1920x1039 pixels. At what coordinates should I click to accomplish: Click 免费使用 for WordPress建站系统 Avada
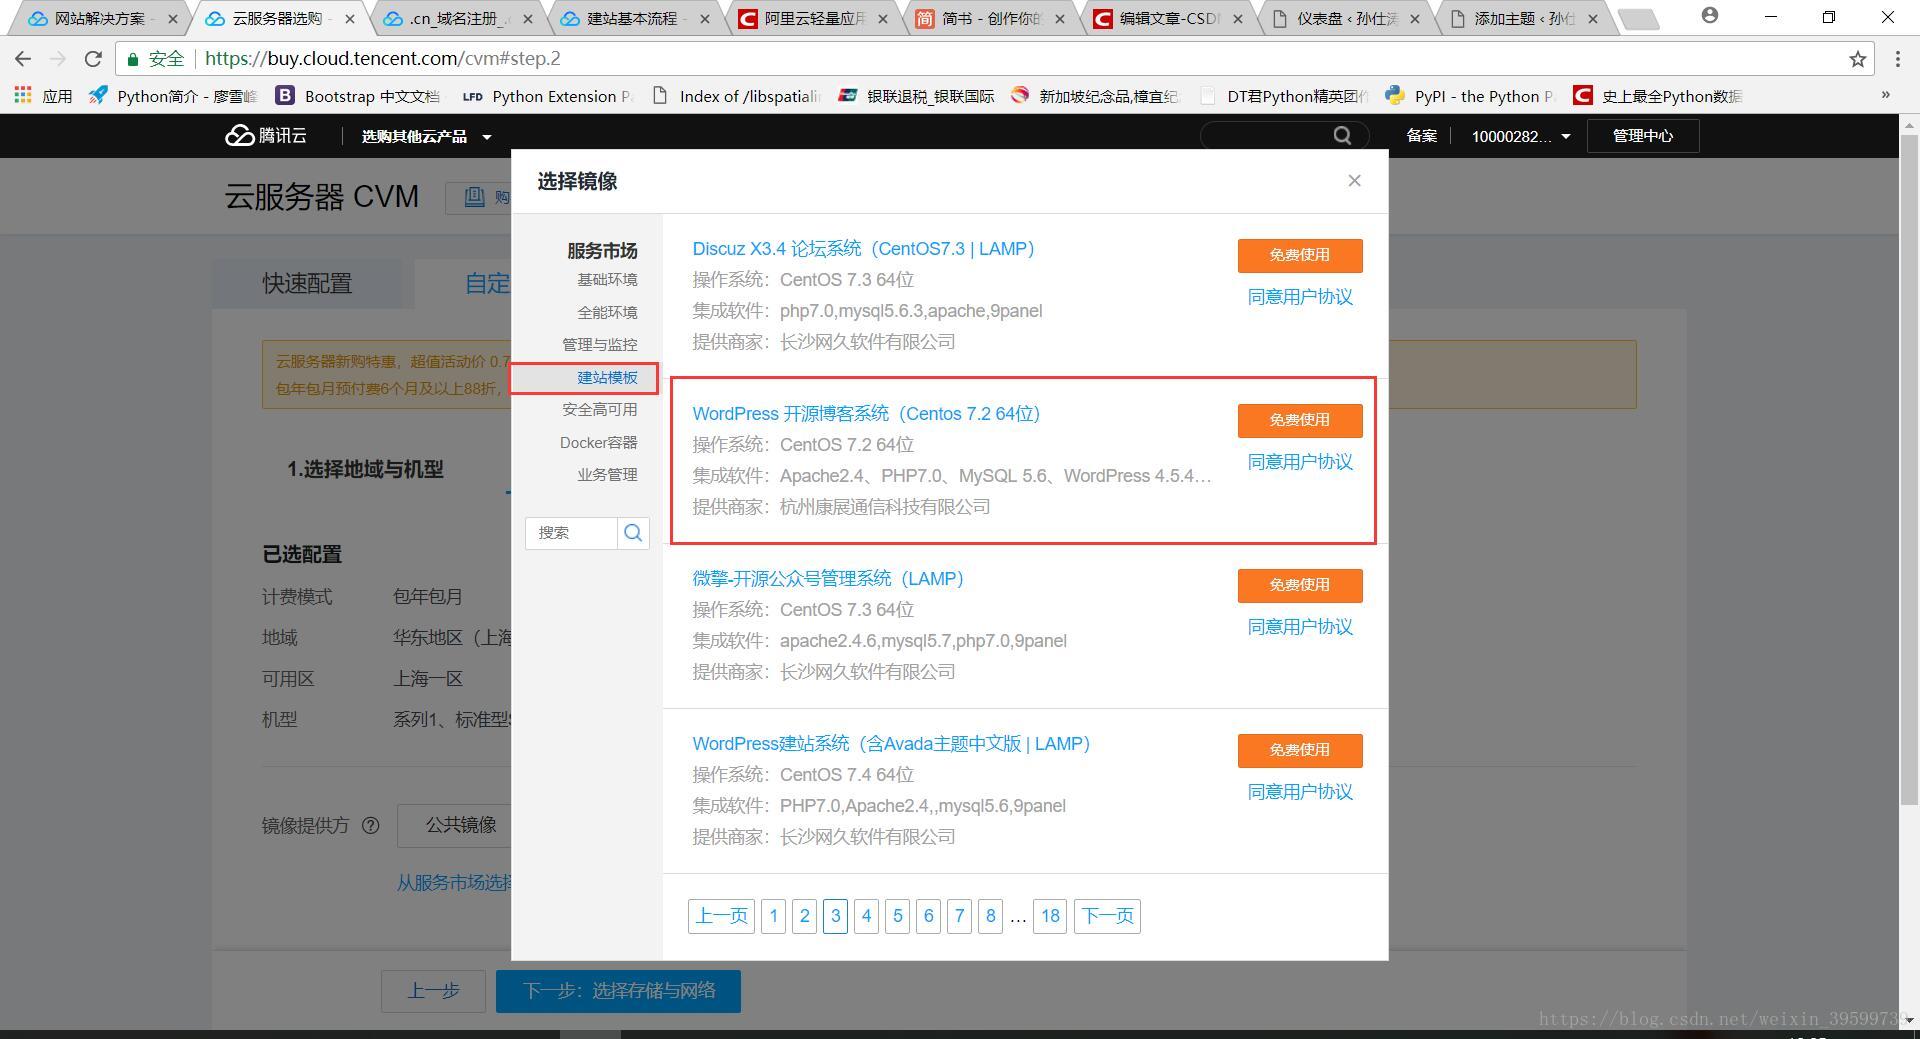(1300, 750)
